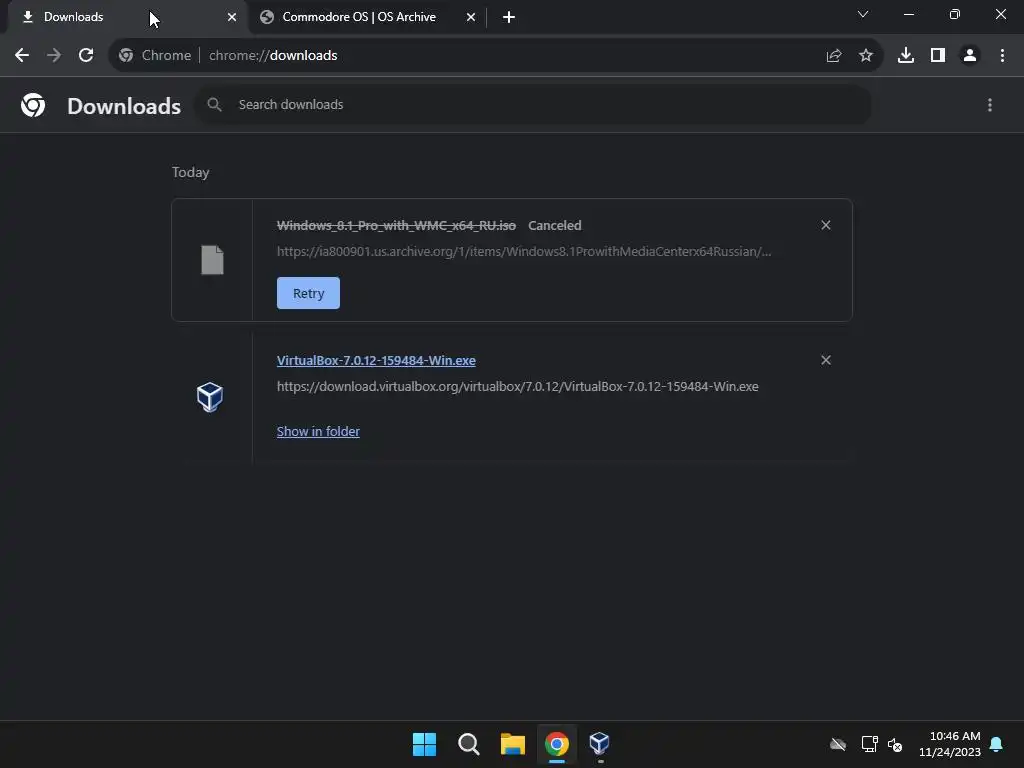Click the muted volume tray icon
Viewport: 1024px width, 768px height.
[x=895, y=744]
